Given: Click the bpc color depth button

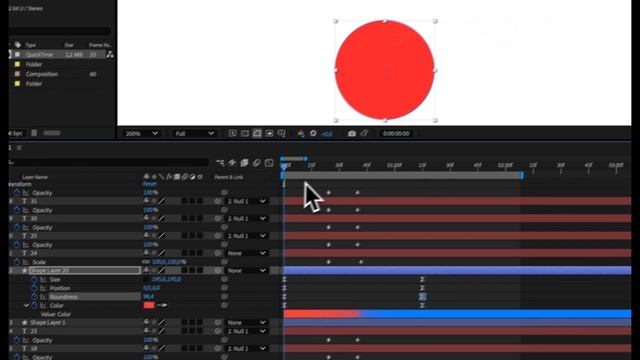Looking at the screenshot, I should pos(16,133).
